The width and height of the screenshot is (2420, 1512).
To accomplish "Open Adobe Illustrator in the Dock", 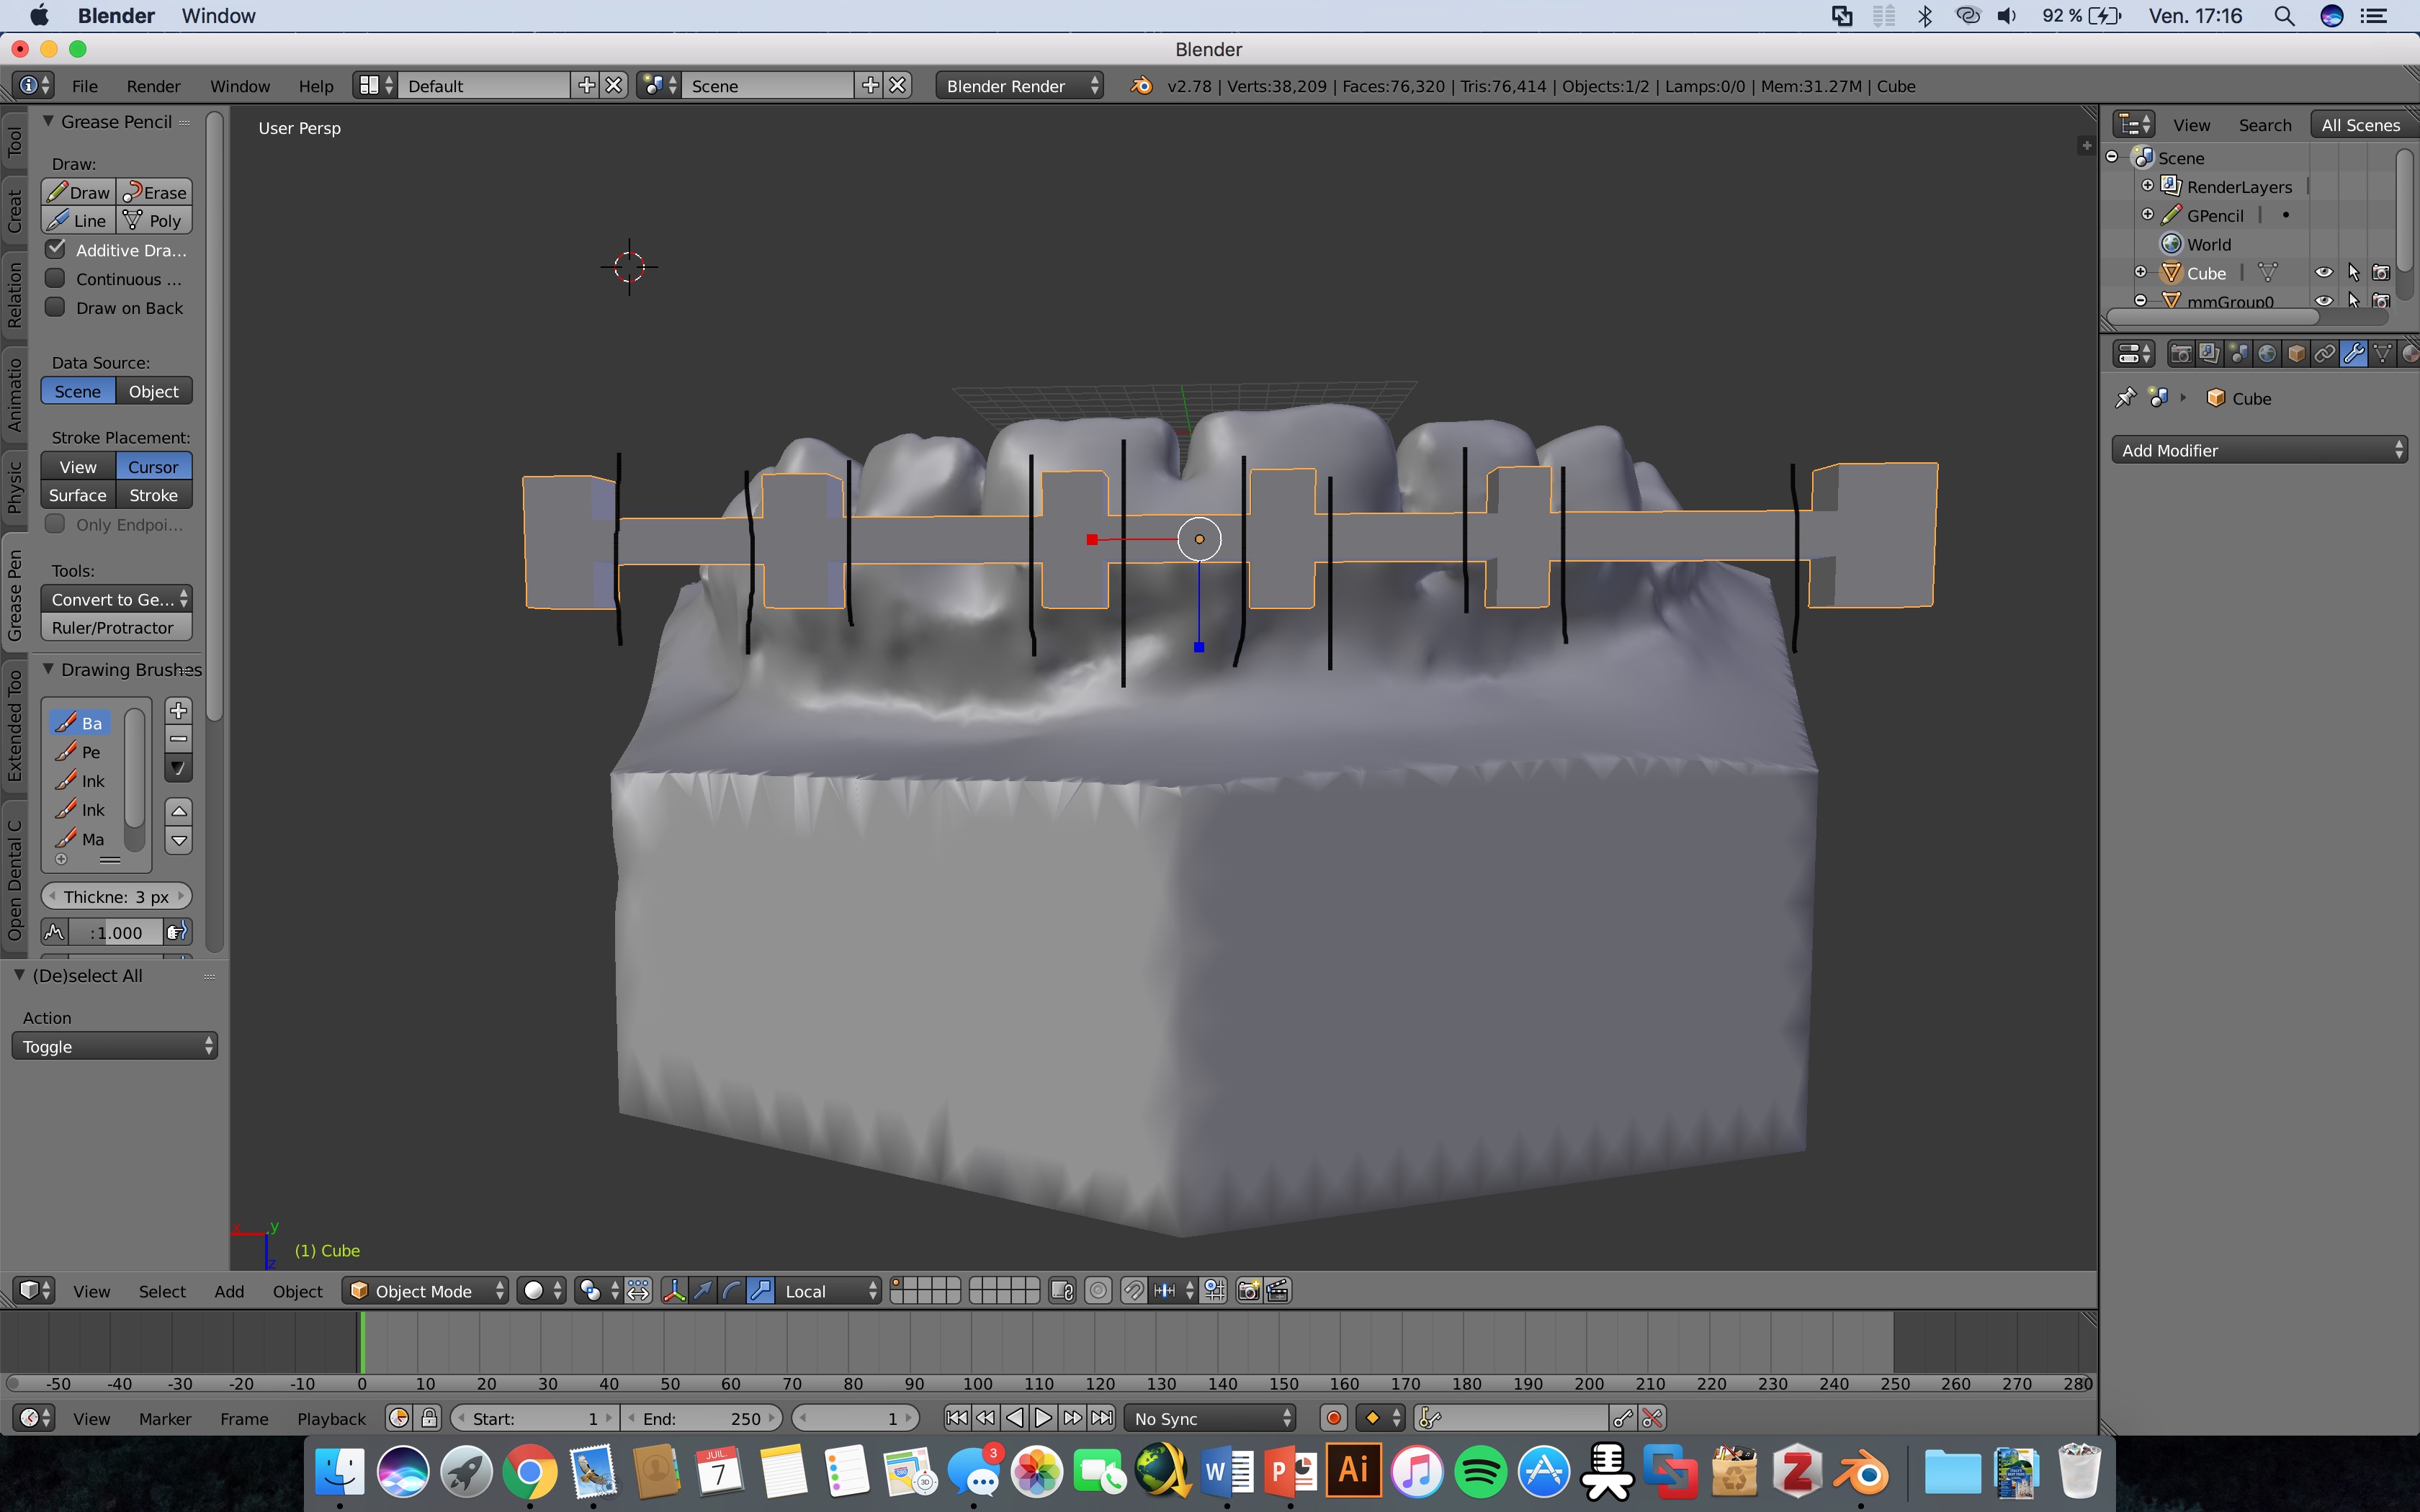I will coord(1353,1472).
